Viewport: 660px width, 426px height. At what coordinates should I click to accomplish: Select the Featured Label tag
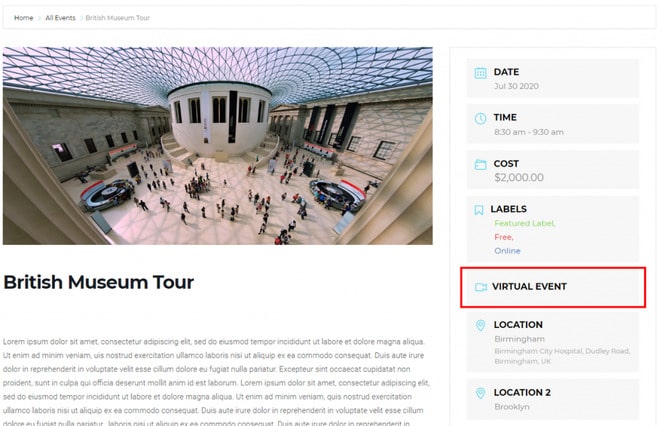(524, 224)
